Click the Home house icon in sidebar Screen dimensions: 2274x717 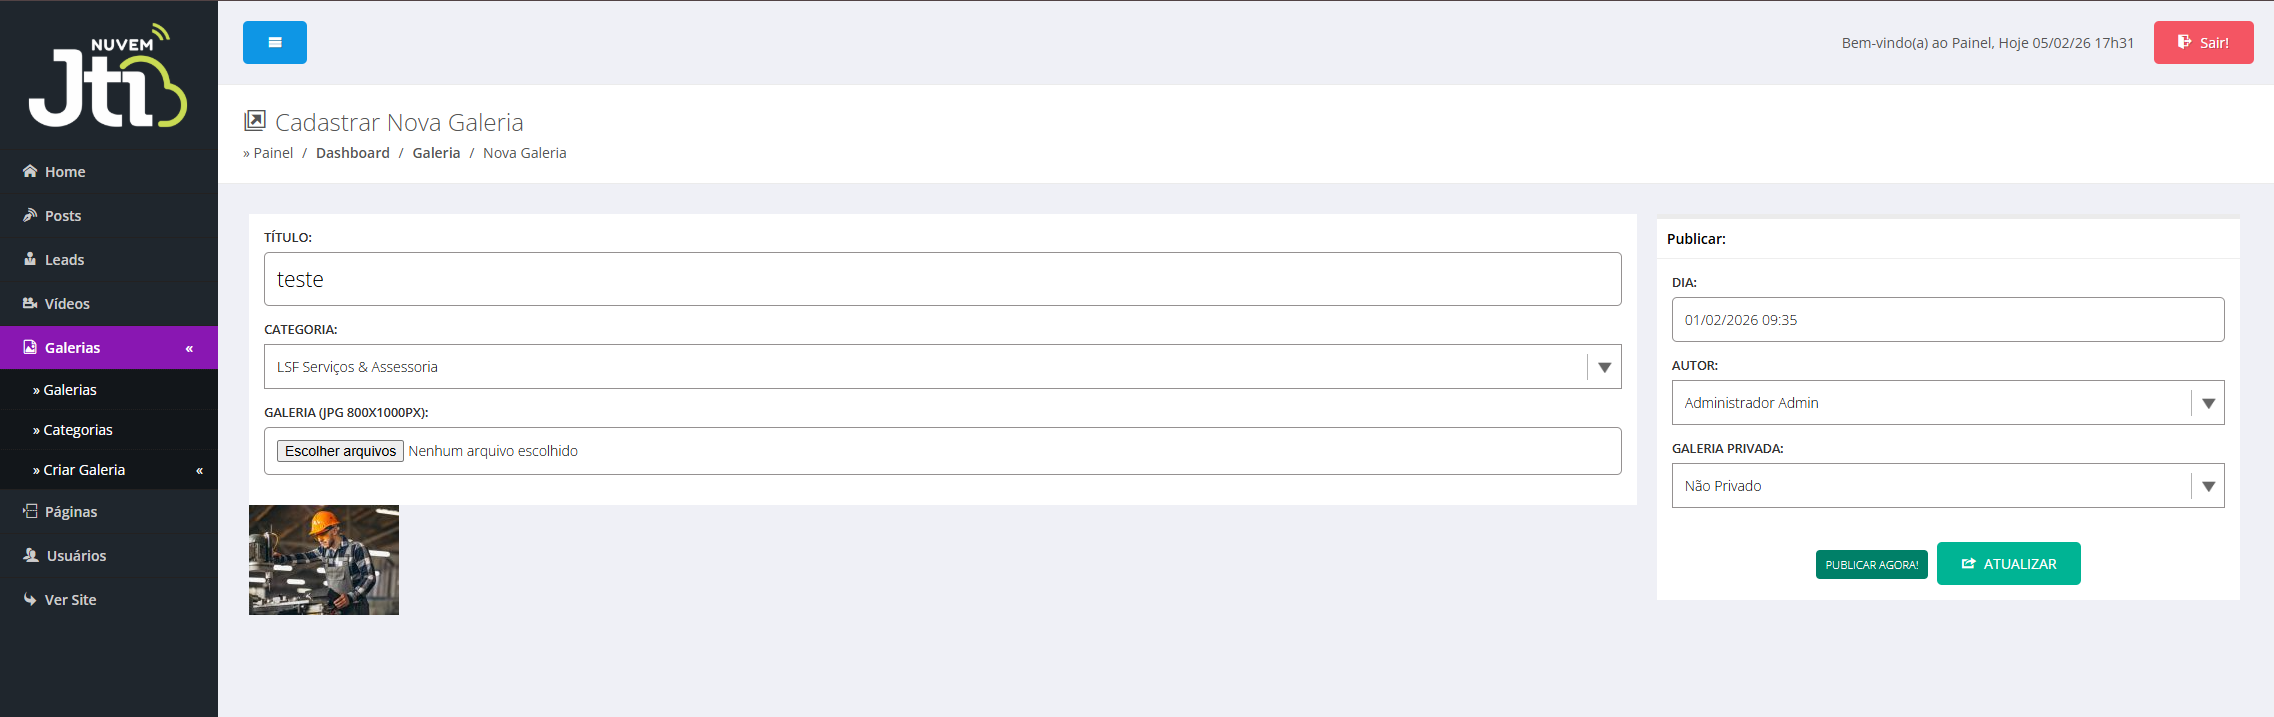[30, 171]
